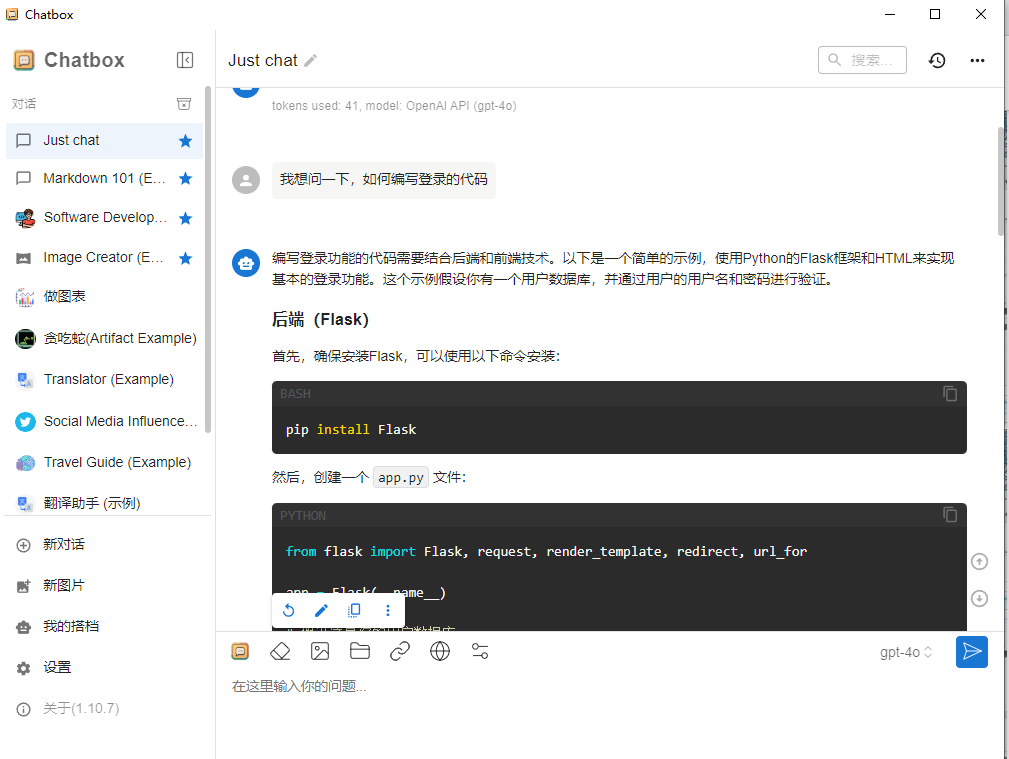Open the Social Media Influencer conversation
This screenshot has width=1009, height=759.
pos(104,421)
